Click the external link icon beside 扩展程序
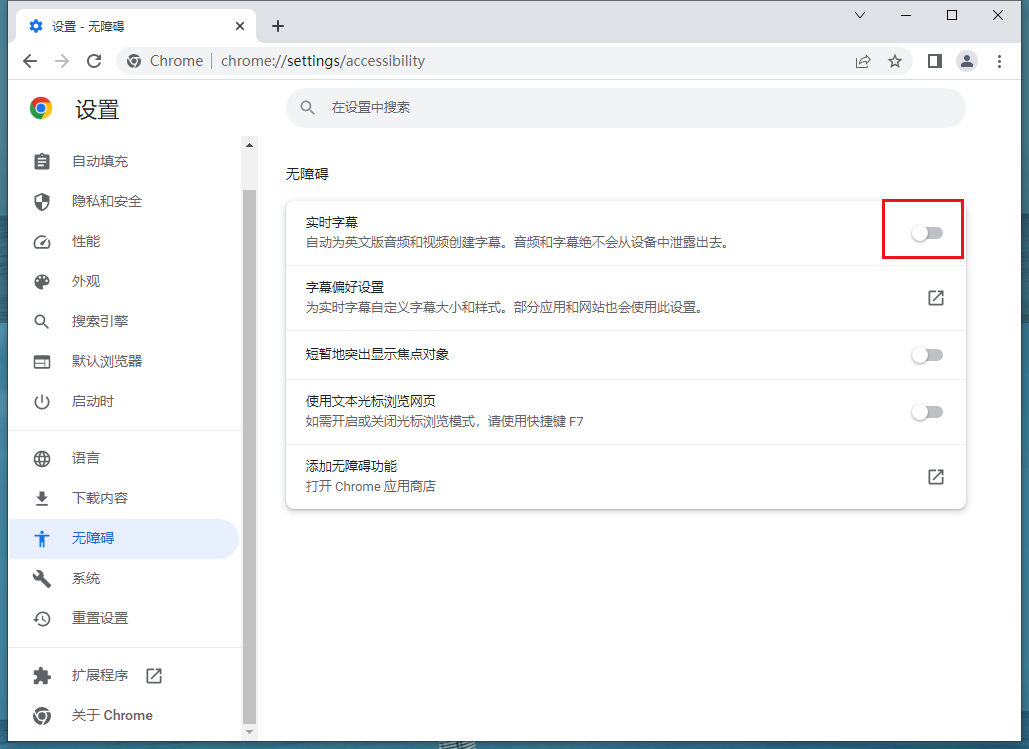1029x749 pixels. [154, 675]
